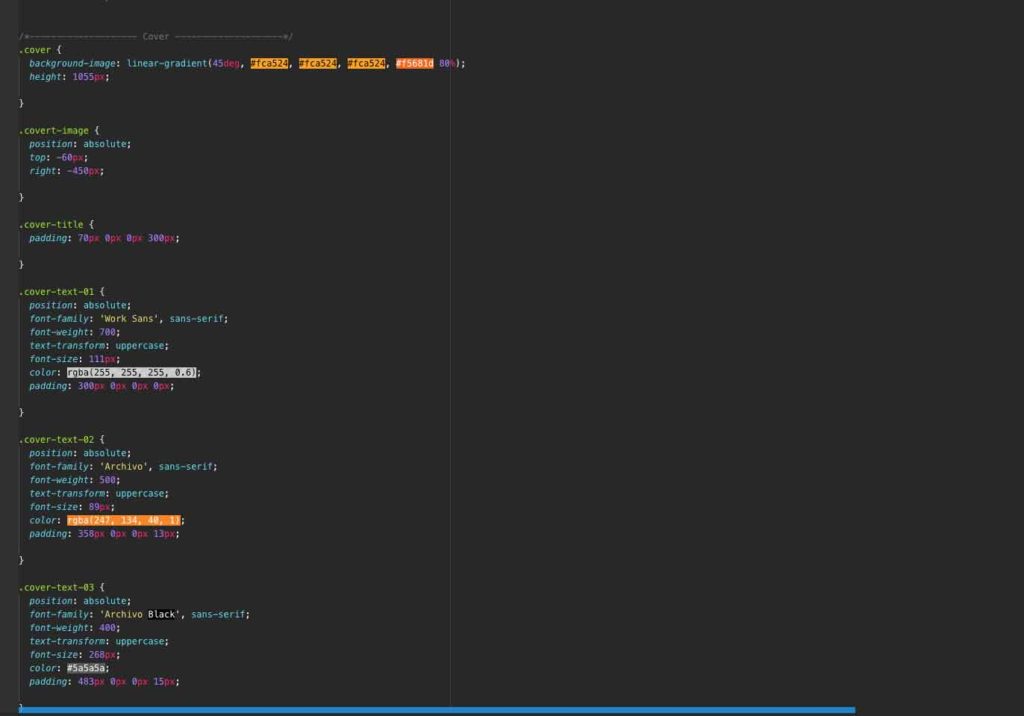
Task: Click the rgba(255, 255, 255, 0.6) color value
Action: [x=133, y=372]
